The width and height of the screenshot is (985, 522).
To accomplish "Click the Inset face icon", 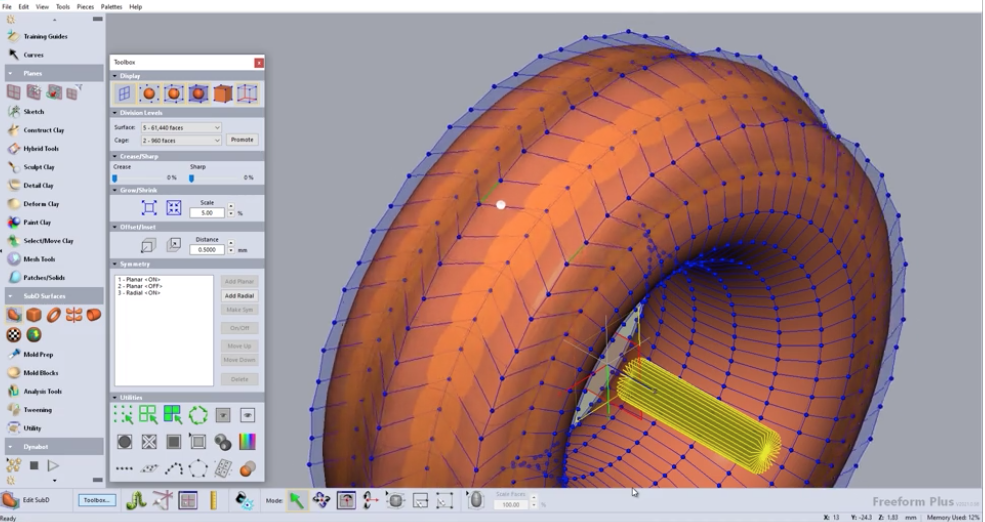I will (173, 245).
